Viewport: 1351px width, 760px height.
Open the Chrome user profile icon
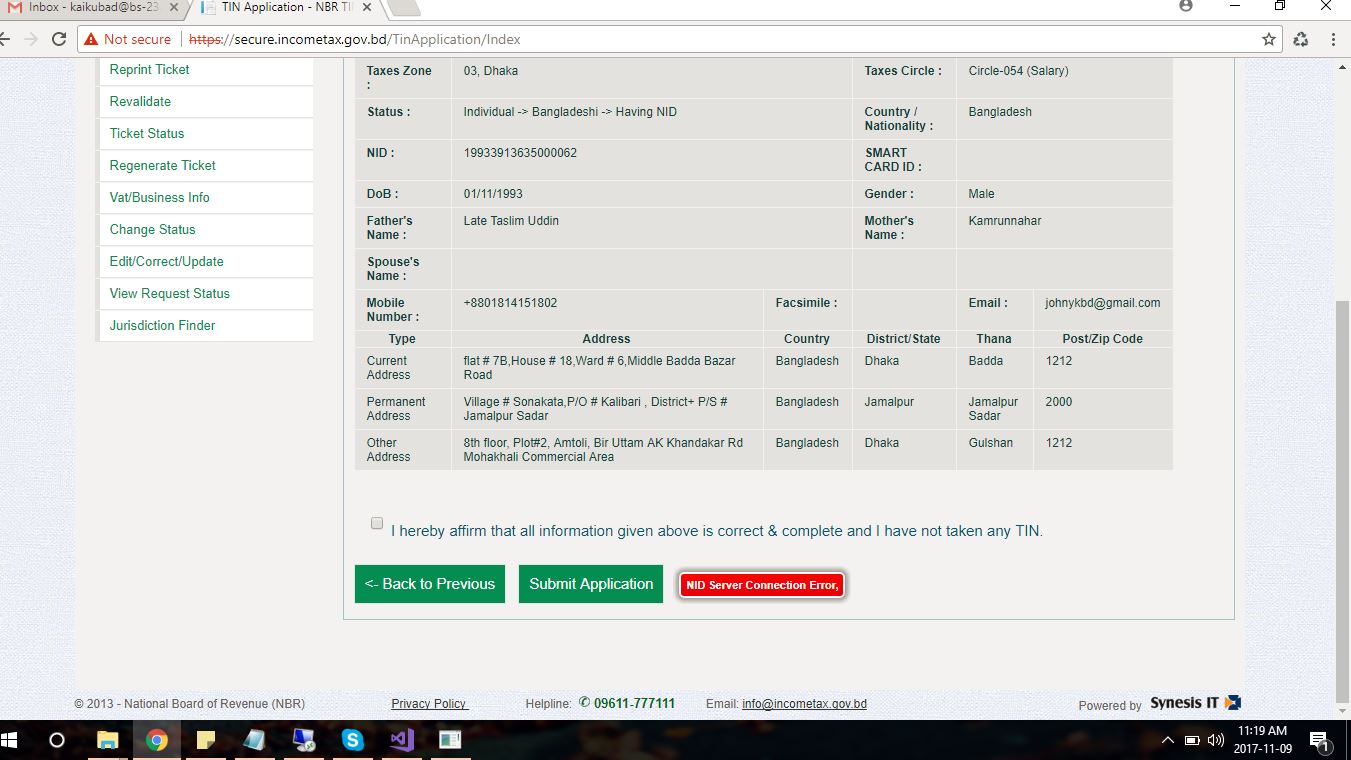1186,6
